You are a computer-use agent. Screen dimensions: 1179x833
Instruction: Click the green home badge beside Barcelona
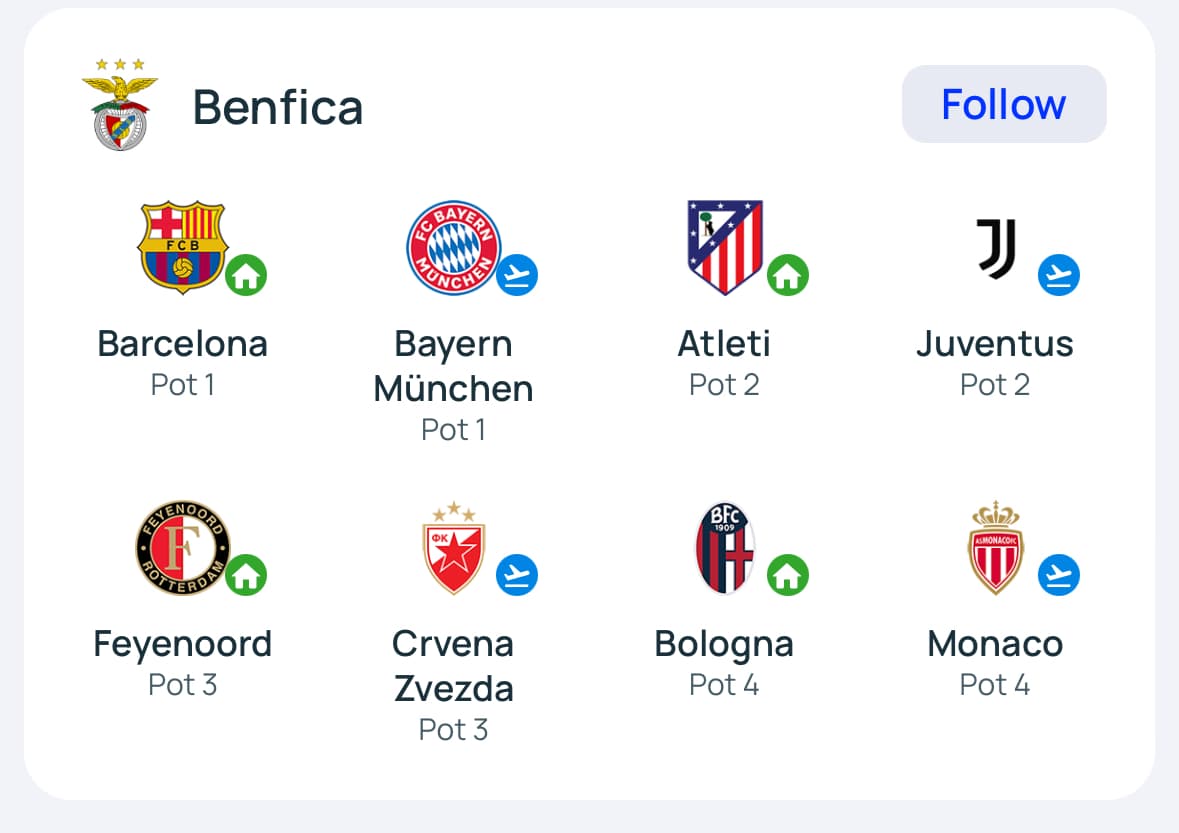pos(246,275)
